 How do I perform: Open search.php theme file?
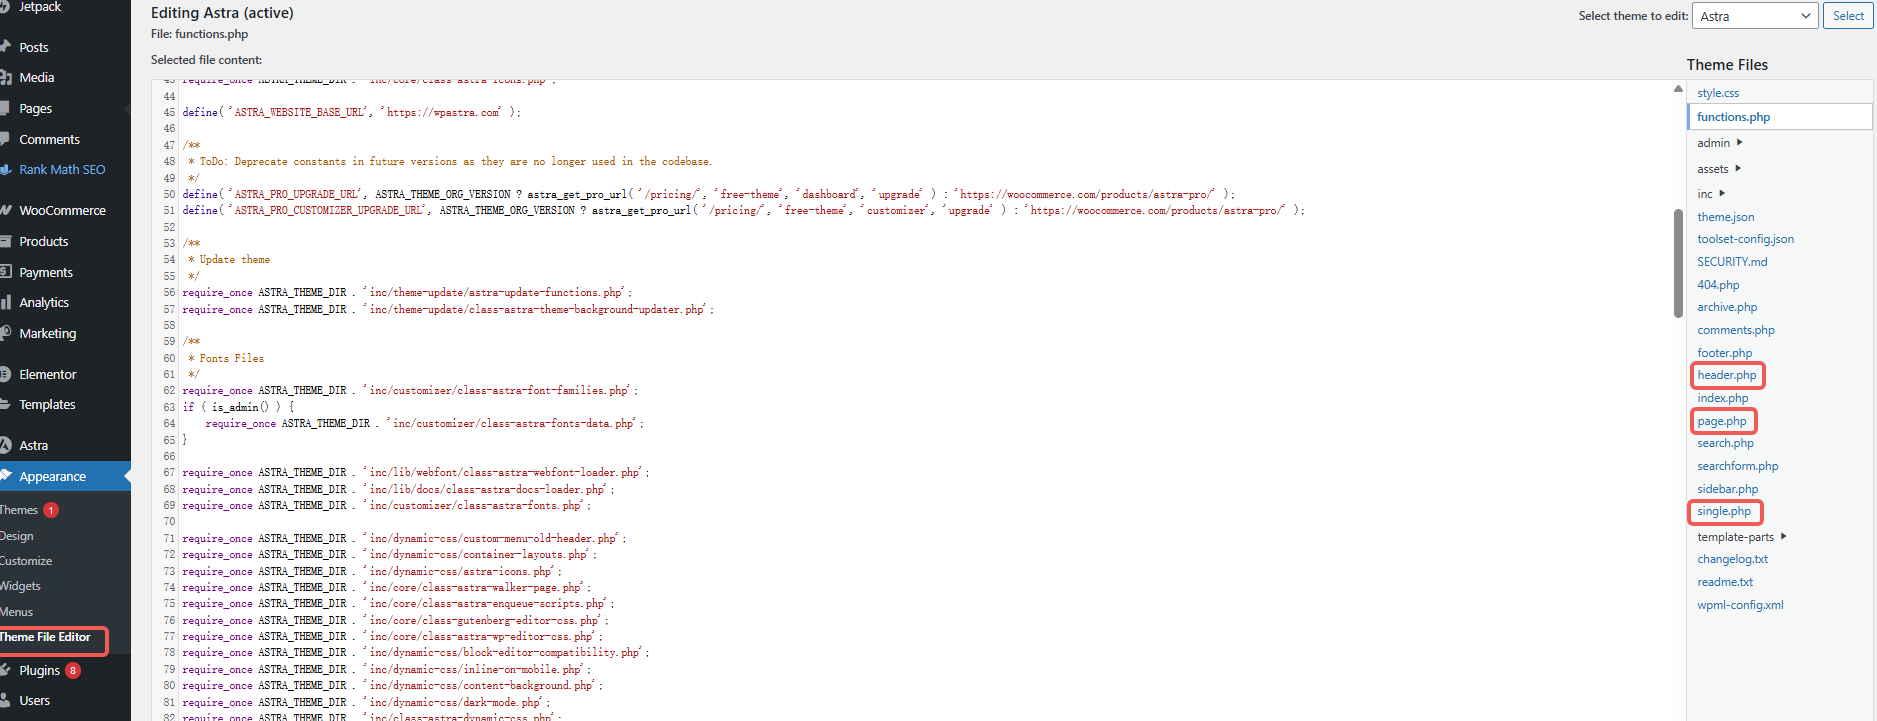point(1725,443)
